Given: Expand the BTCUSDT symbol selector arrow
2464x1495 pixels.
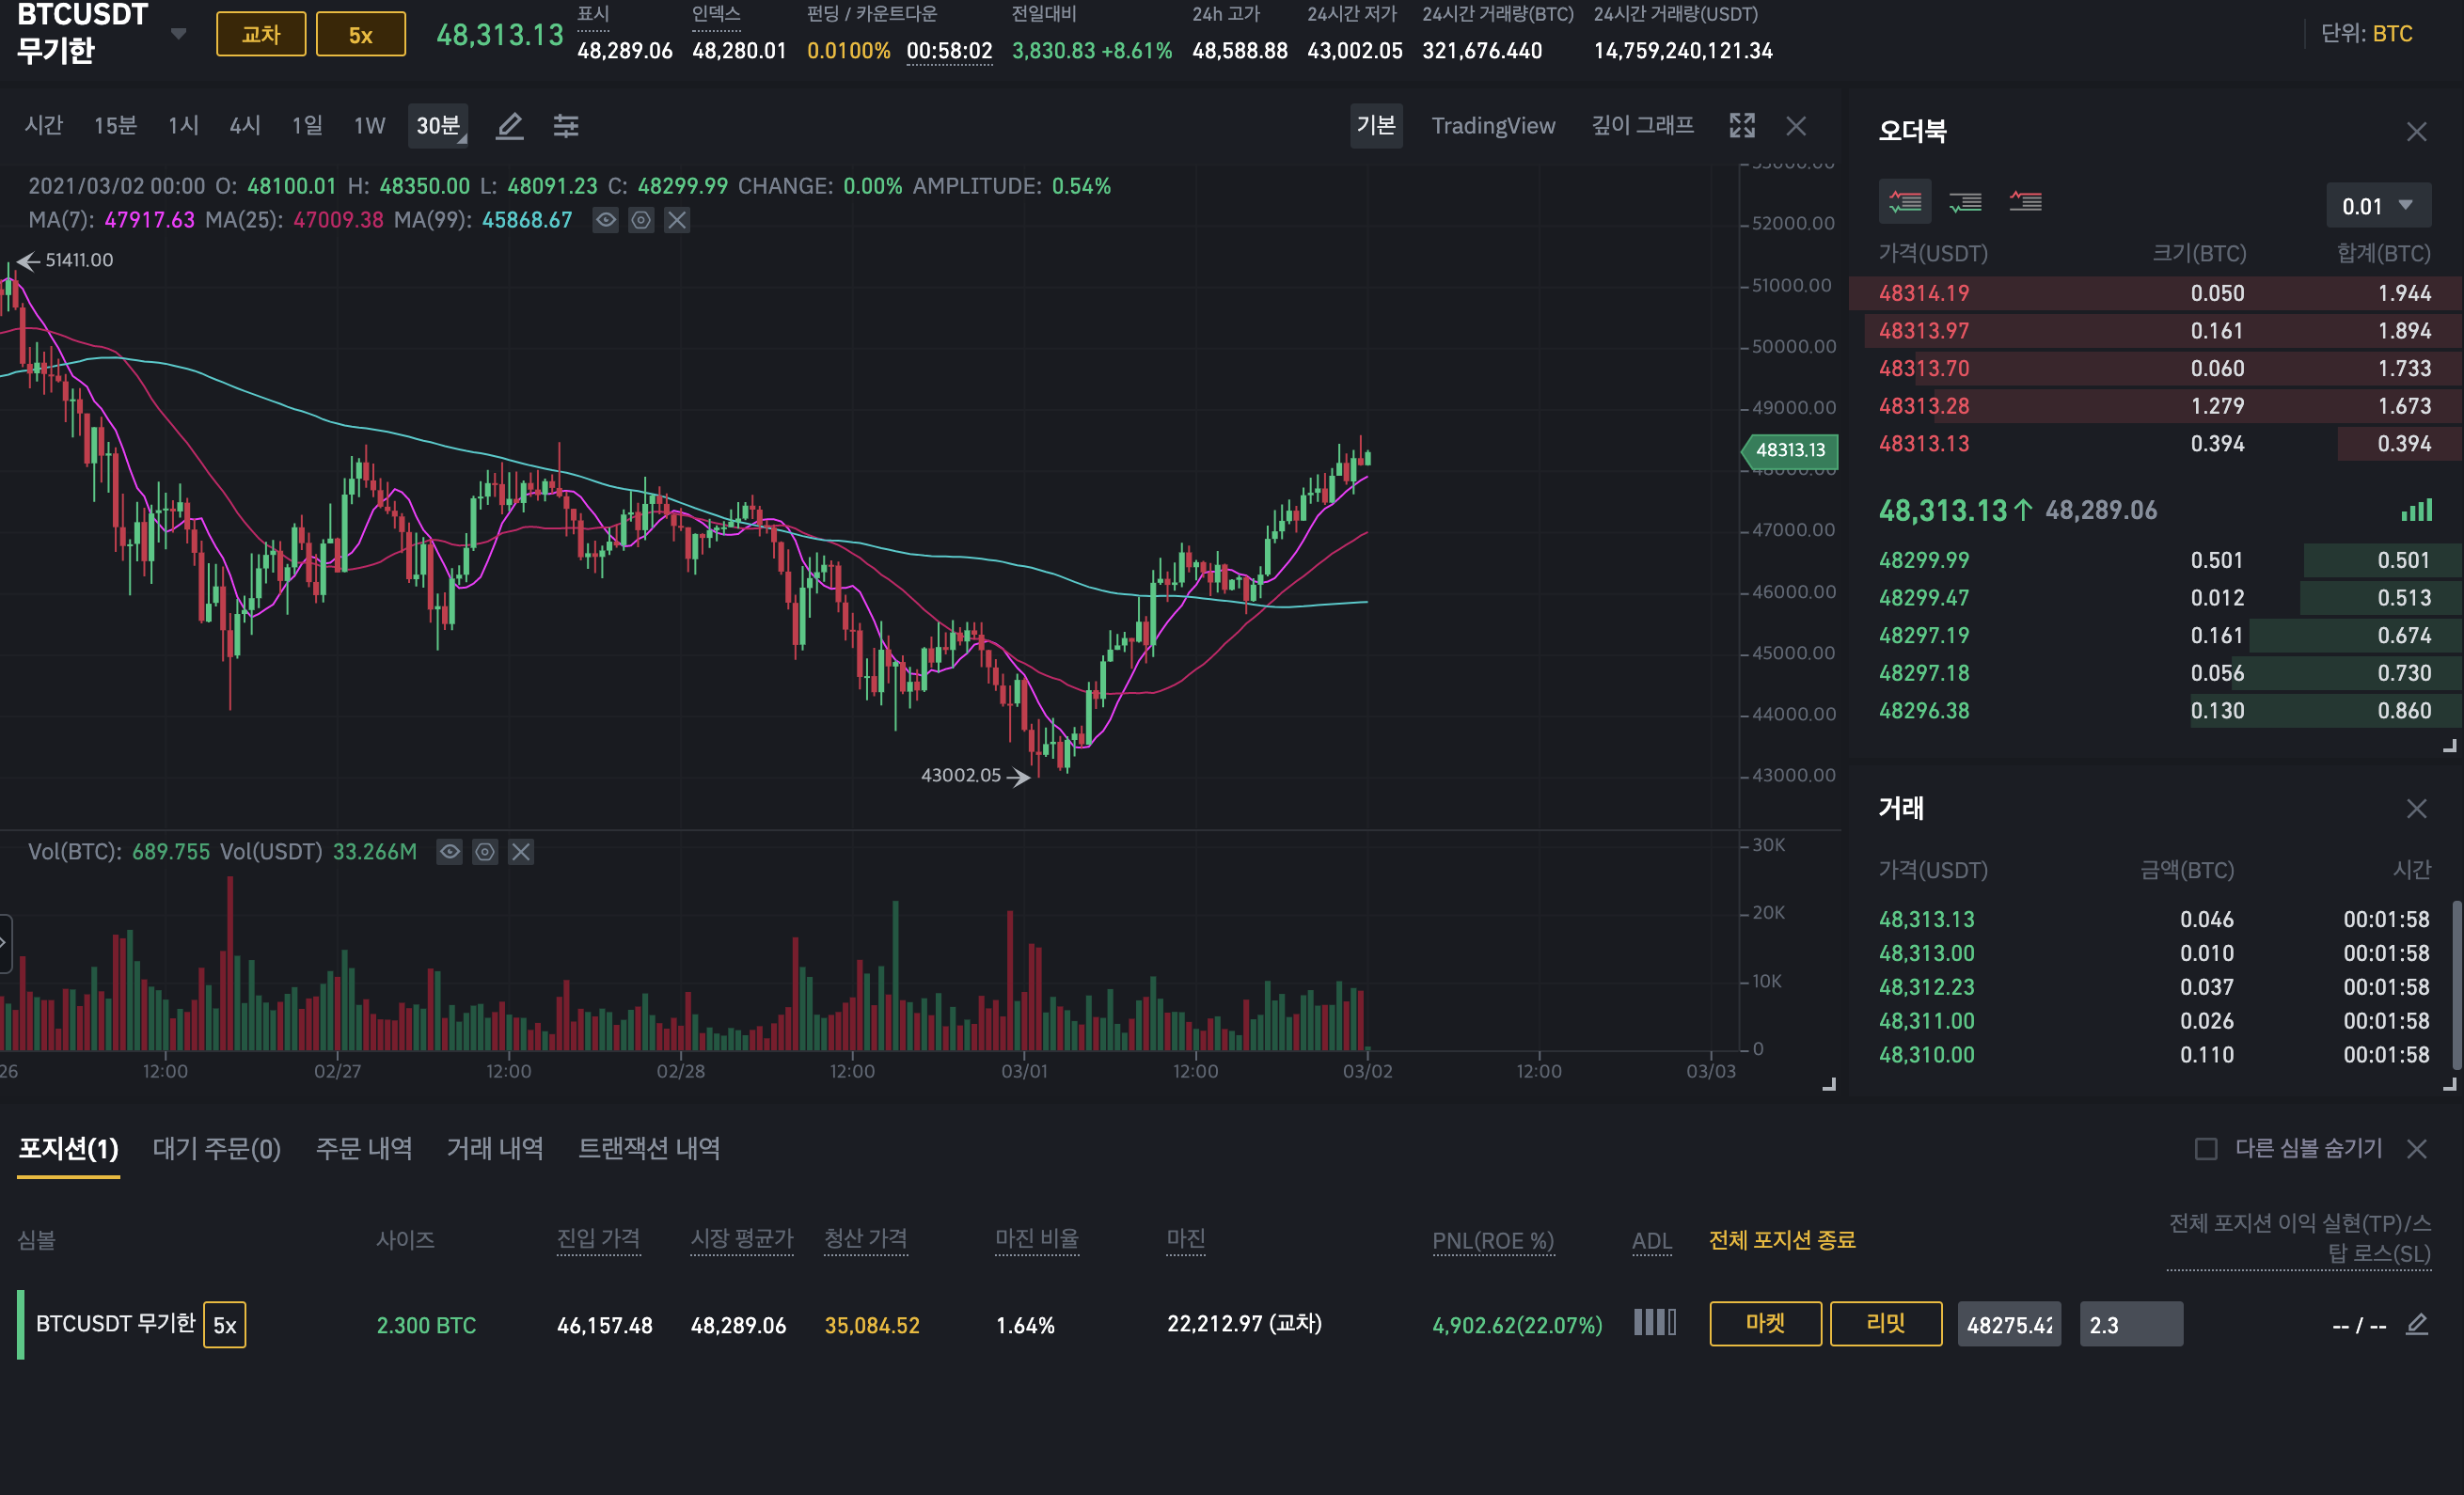Looking at the screenshot, I should click(x=179, y=34).
